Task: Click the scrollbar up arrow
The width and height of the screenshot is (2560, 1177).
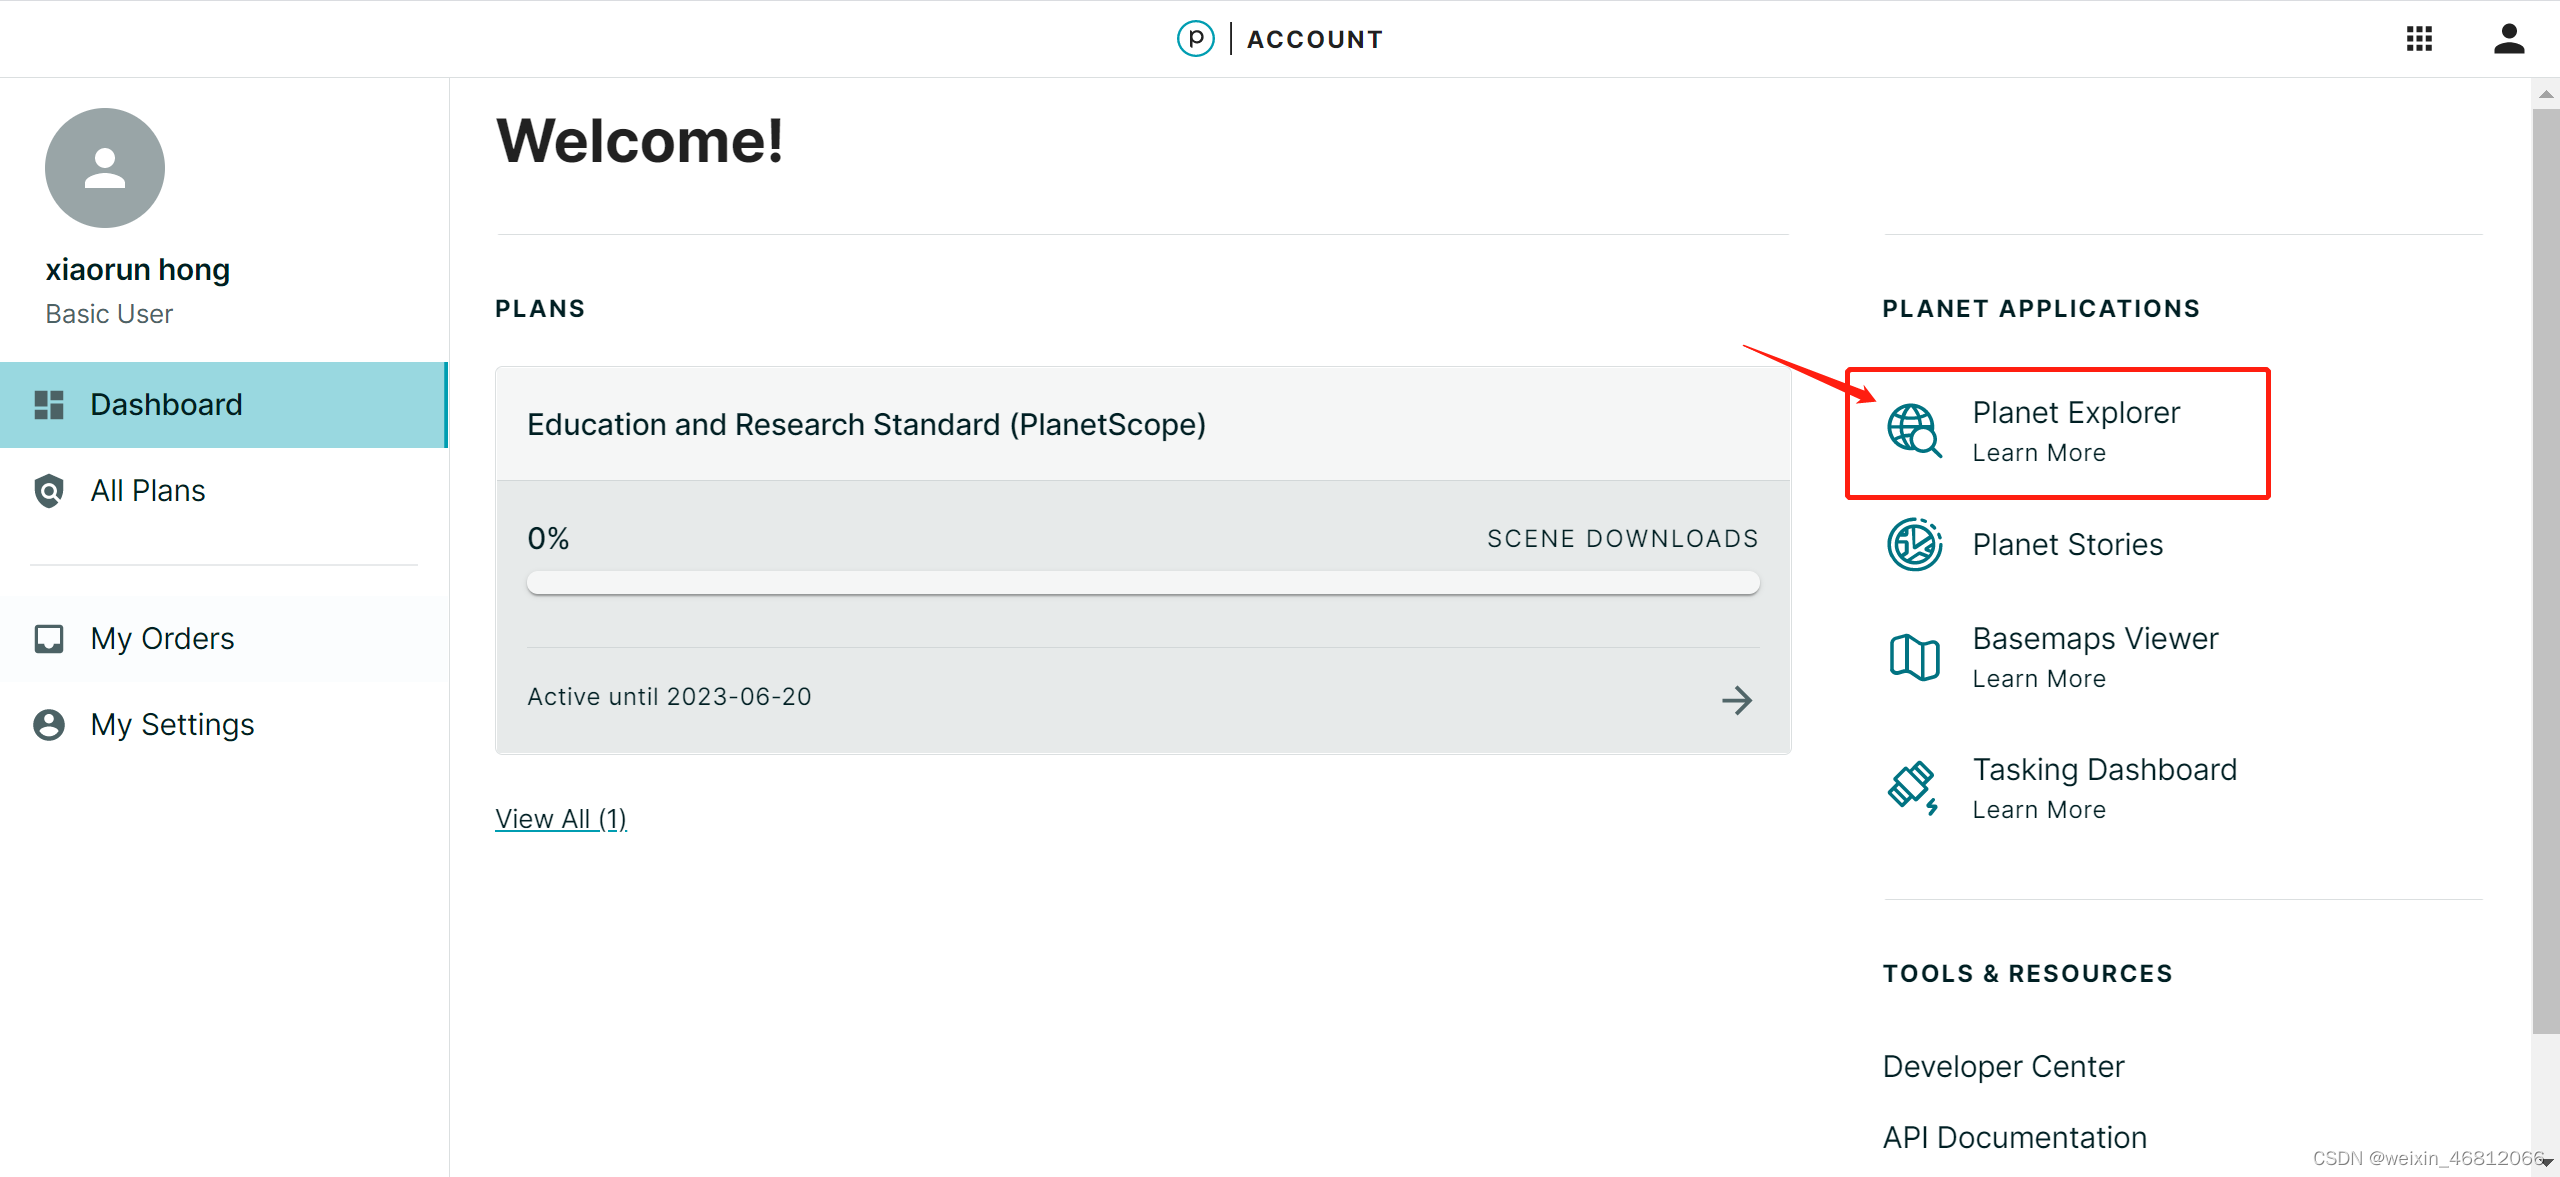Action: pyautogui.click(x=2545, y=94)
